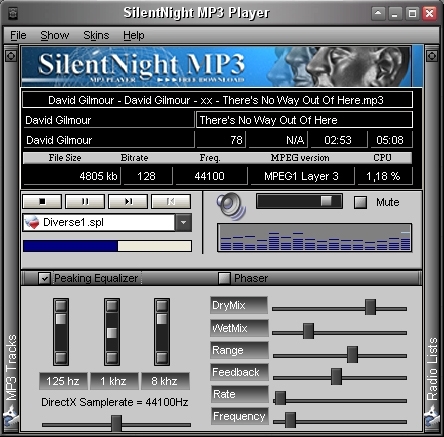This screenshot has height=437, width=444.
Task: Click the DirectX Samplerate slider handle
Action: (116, 424)
